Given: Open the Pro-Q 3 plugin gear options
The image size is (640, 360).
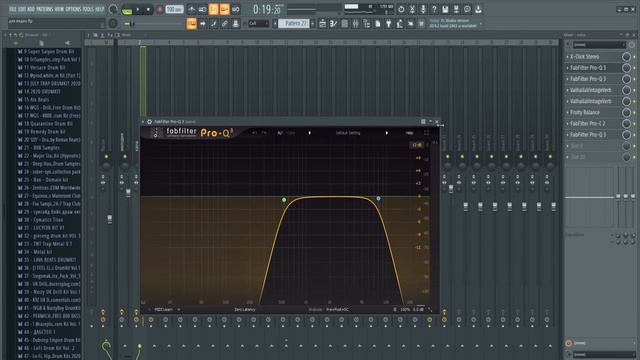Looking at the screenshot, I should (x=149, y=122).
